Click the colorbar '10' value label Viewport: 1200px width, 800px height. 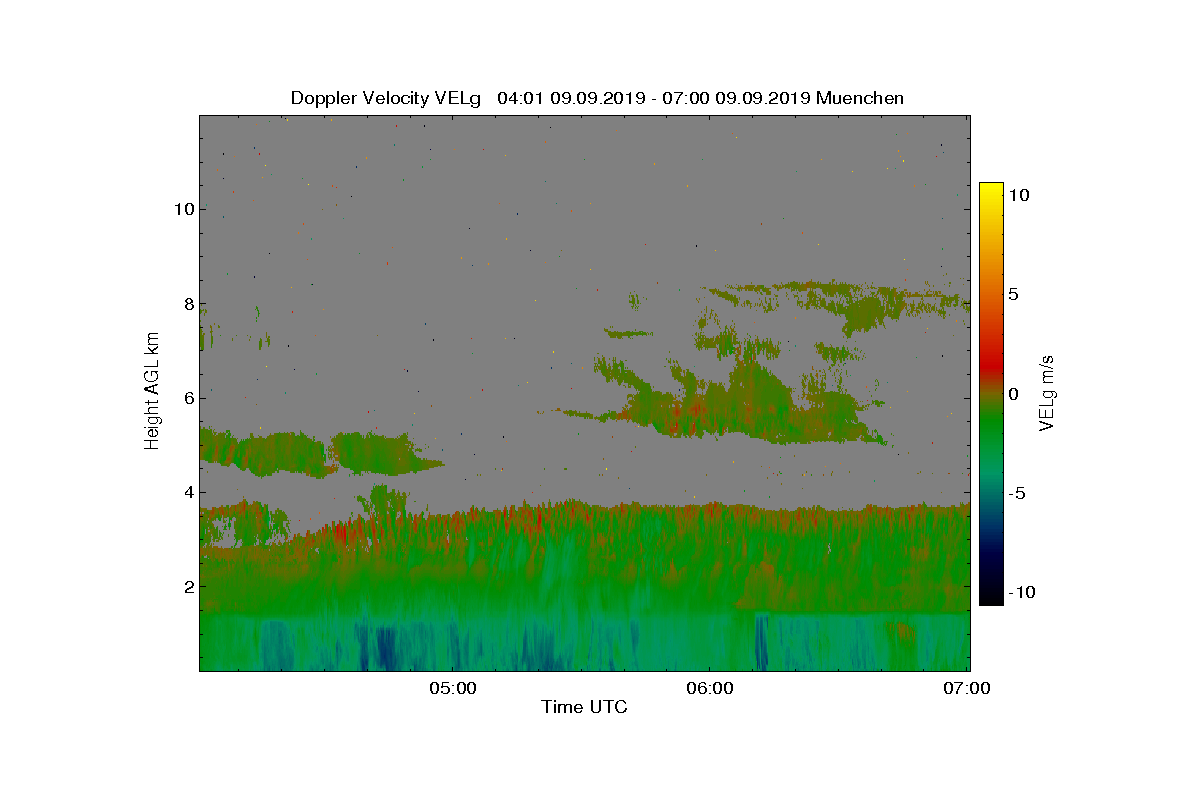[1018, 196]
